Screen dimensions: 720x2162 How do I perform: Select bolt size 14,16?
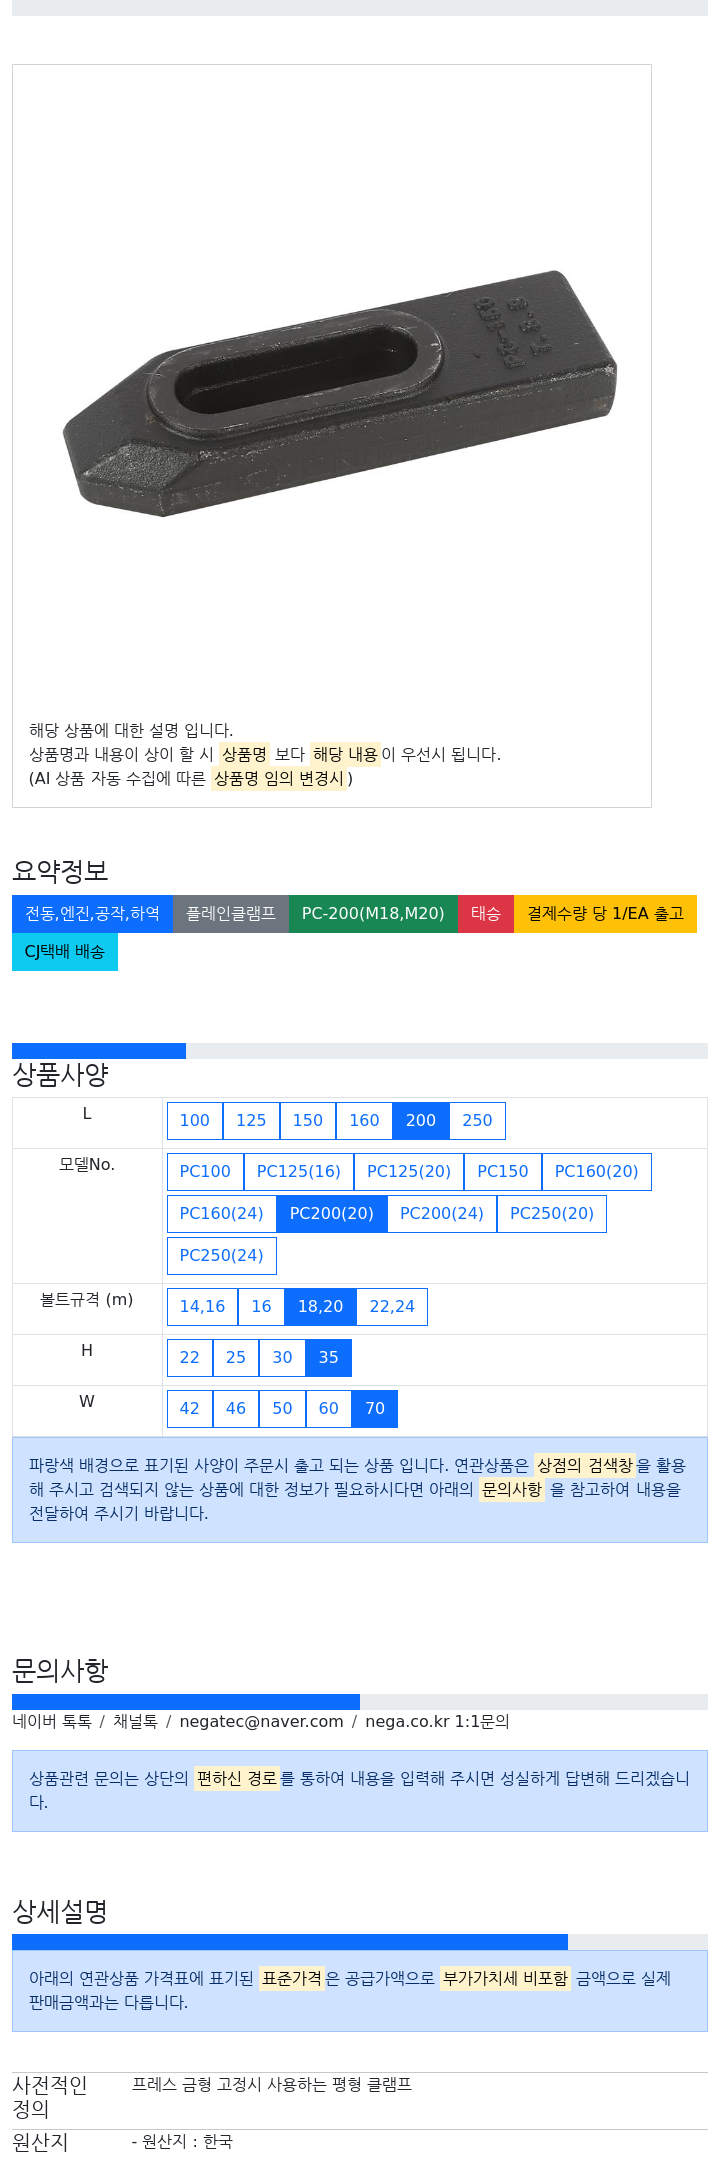pyautogui.click(x=202, y=1307)
